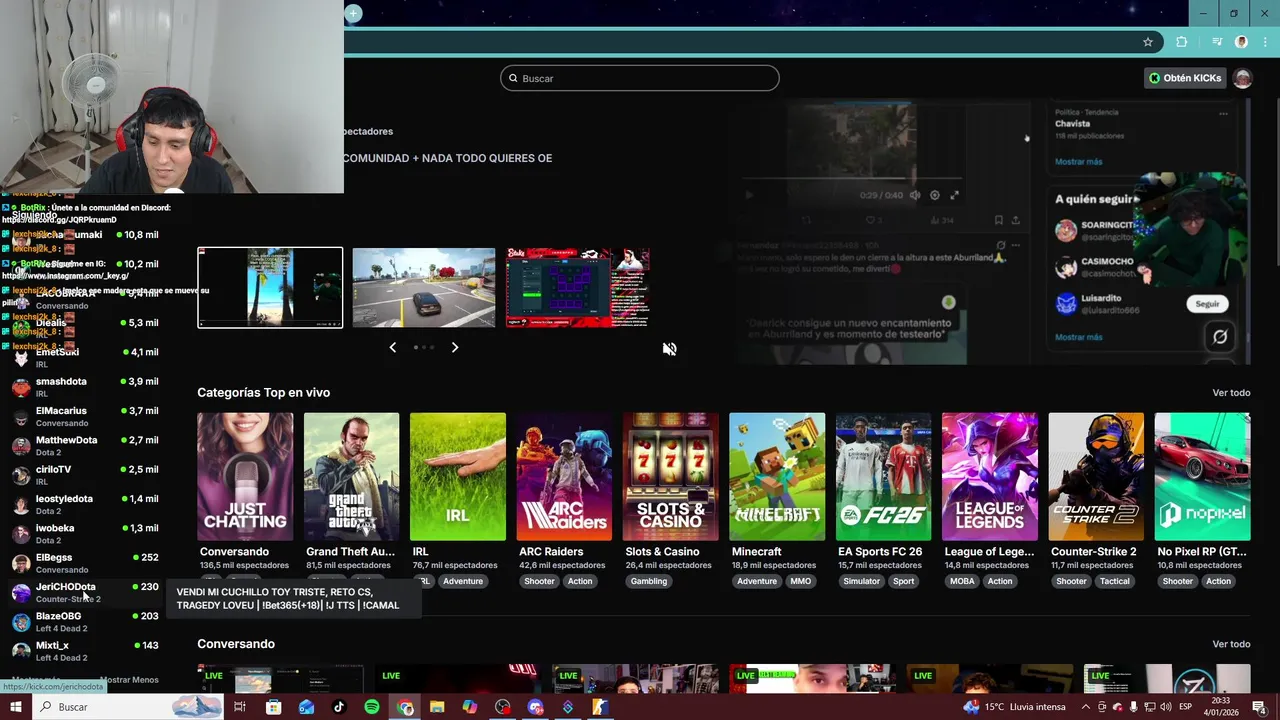
Task: Click the Tactical tag under Counter-Strike 2
Action: click(1114, 581)
